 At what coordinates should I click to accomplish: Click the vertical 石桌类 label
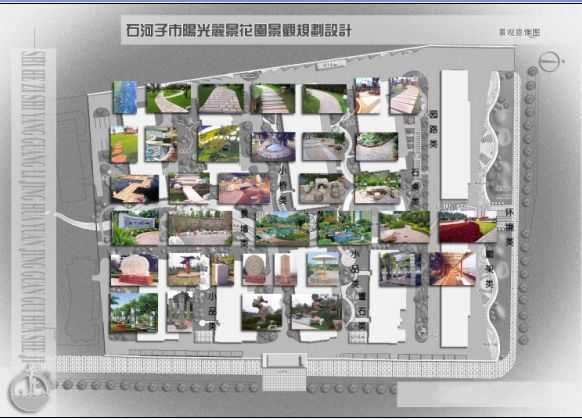point(416,188)
